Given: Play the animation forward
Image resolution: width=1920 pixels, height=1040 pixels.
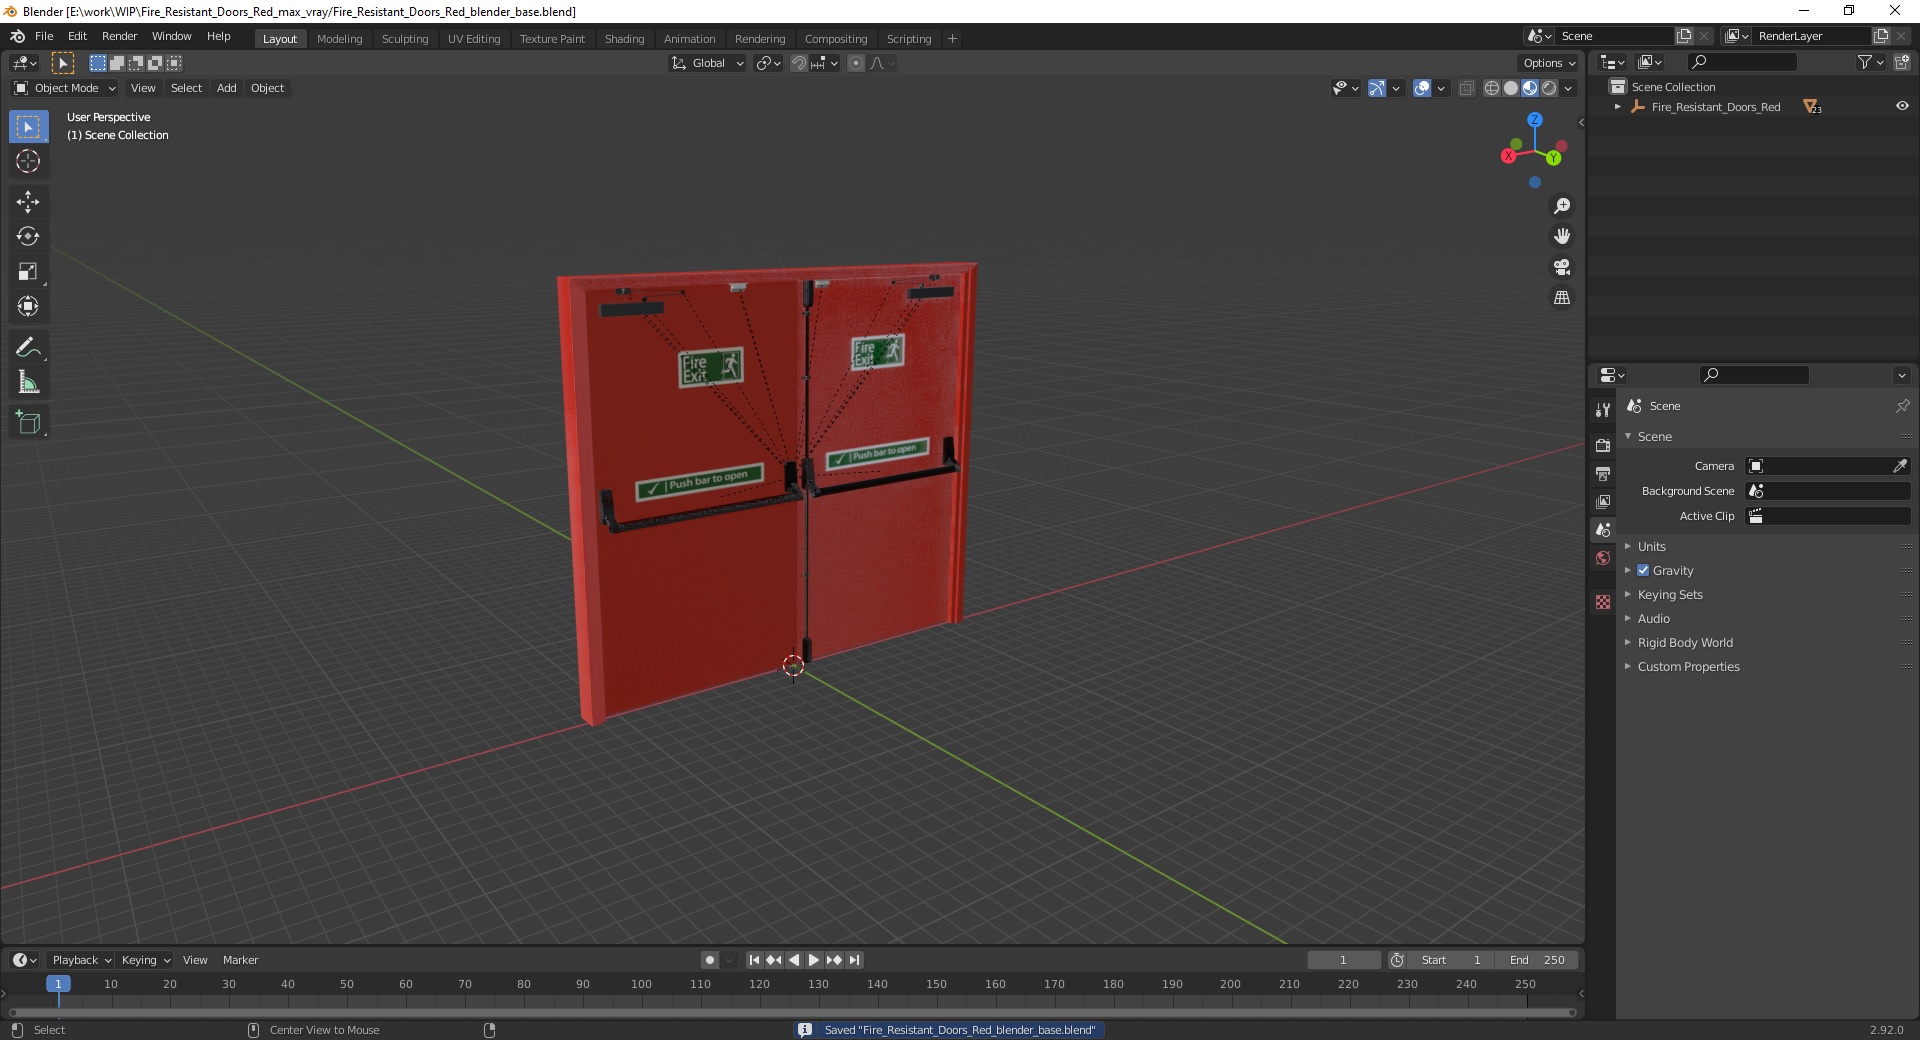Looking at the screenshot, I should point(813,960).
